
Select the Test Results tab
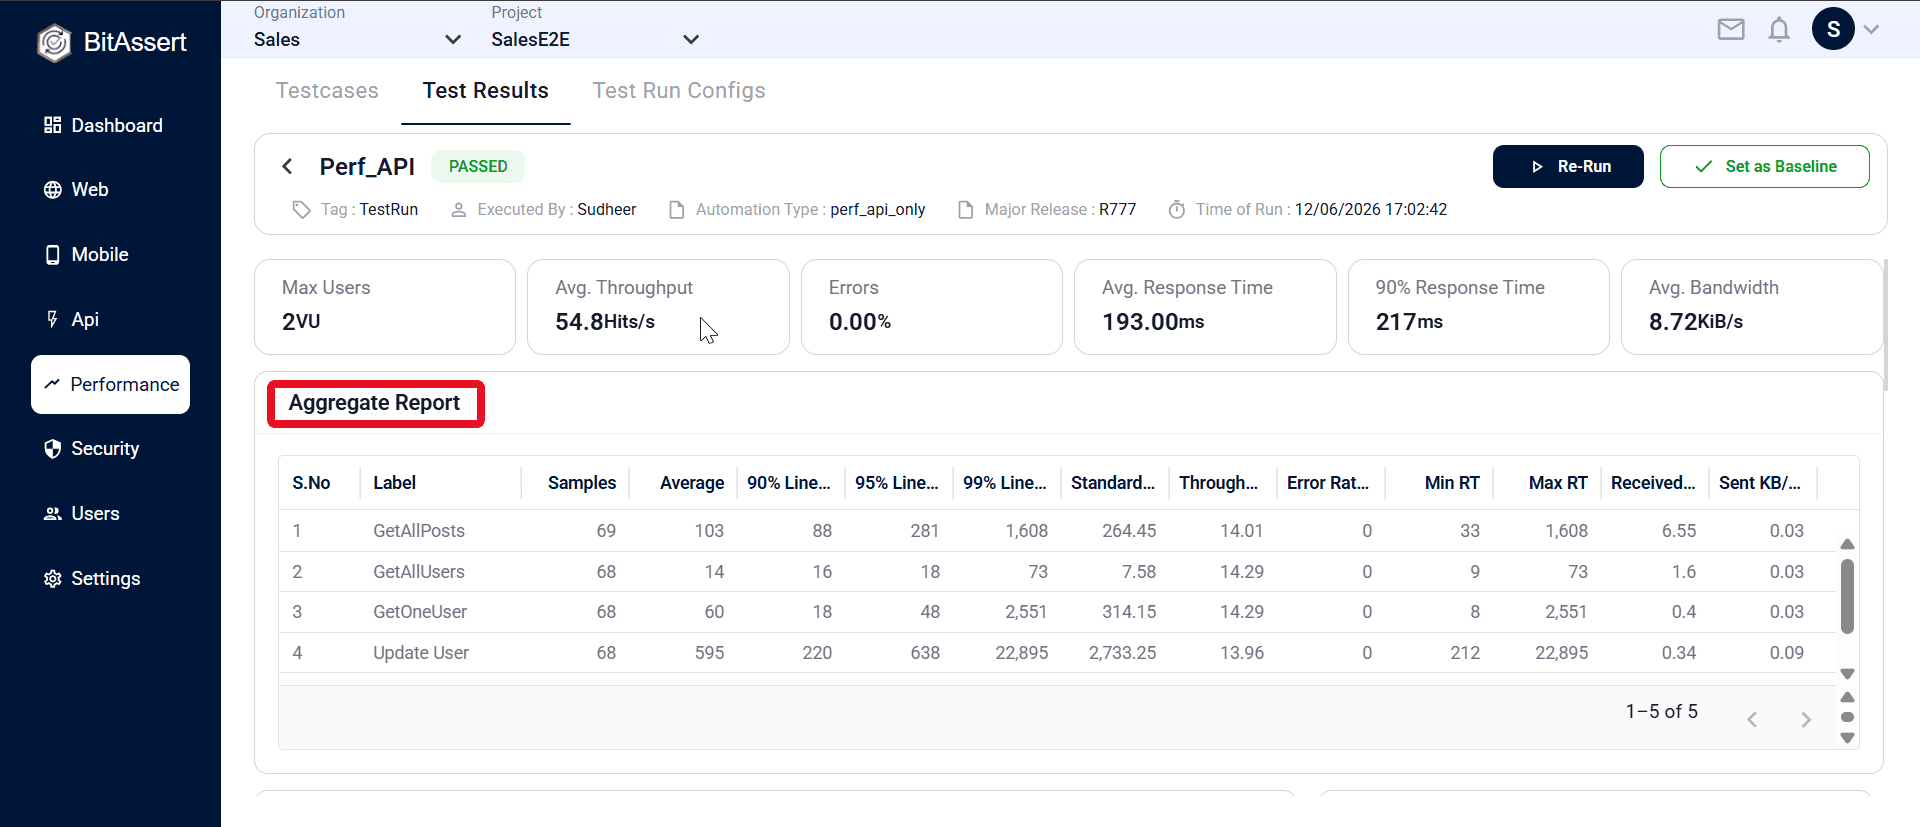[486, 91]
